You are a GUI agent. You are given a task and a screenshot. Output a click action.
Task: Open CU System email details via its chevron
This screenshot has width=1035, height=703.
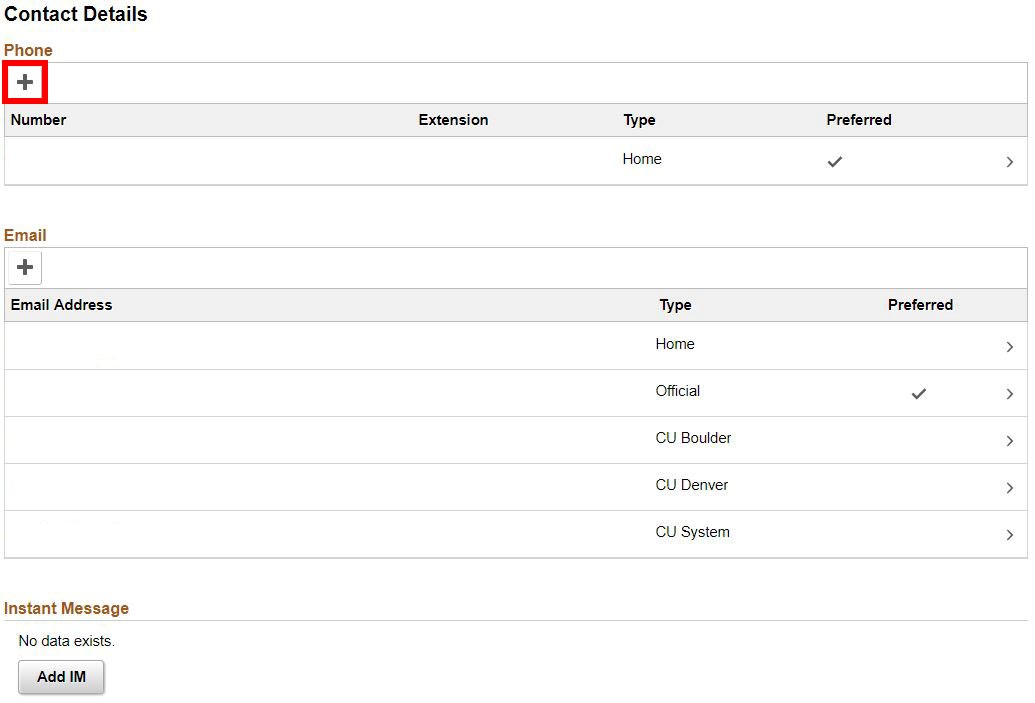[x=1009, y=535]
